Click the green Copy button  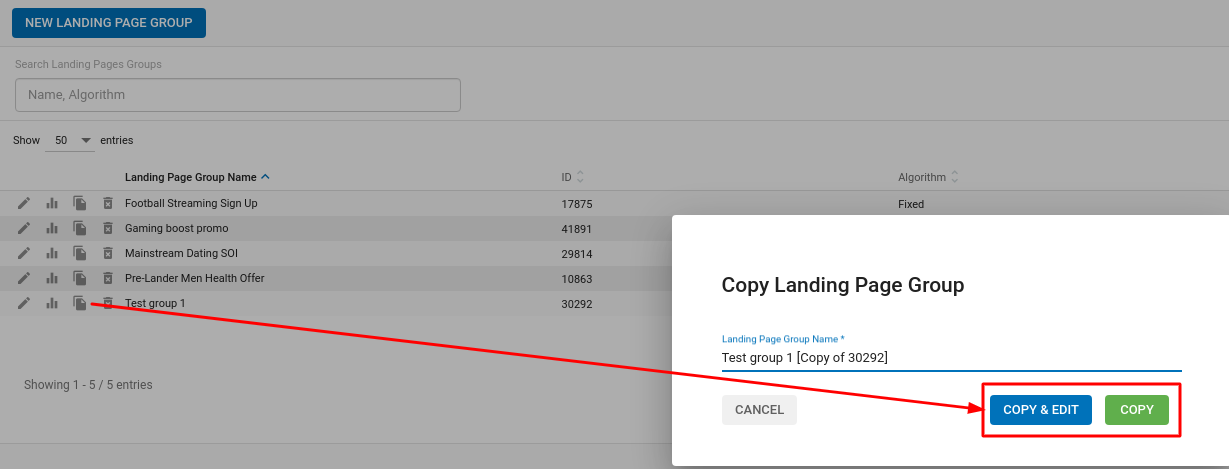pos(1136,410)
